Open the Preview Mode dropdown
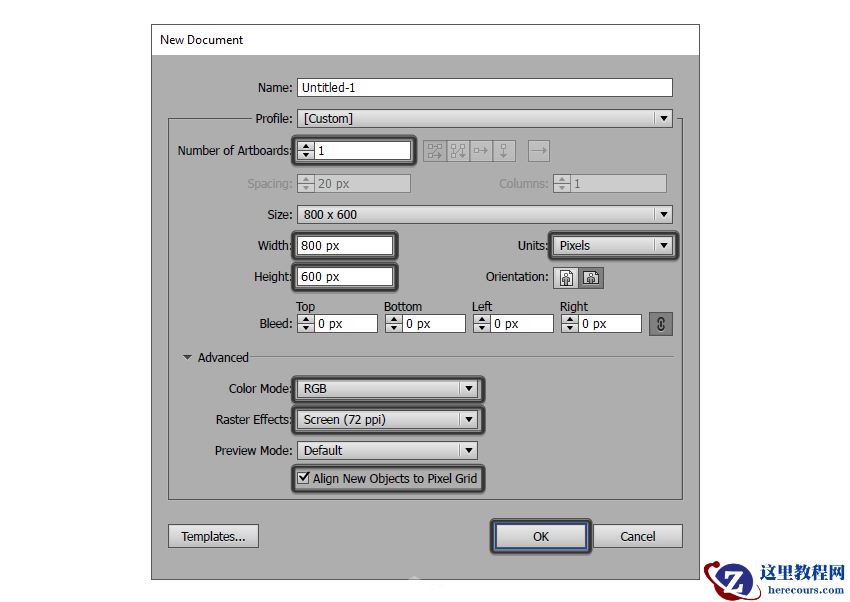This screenshot has height=602, width=850. click(x=387, y=450)
